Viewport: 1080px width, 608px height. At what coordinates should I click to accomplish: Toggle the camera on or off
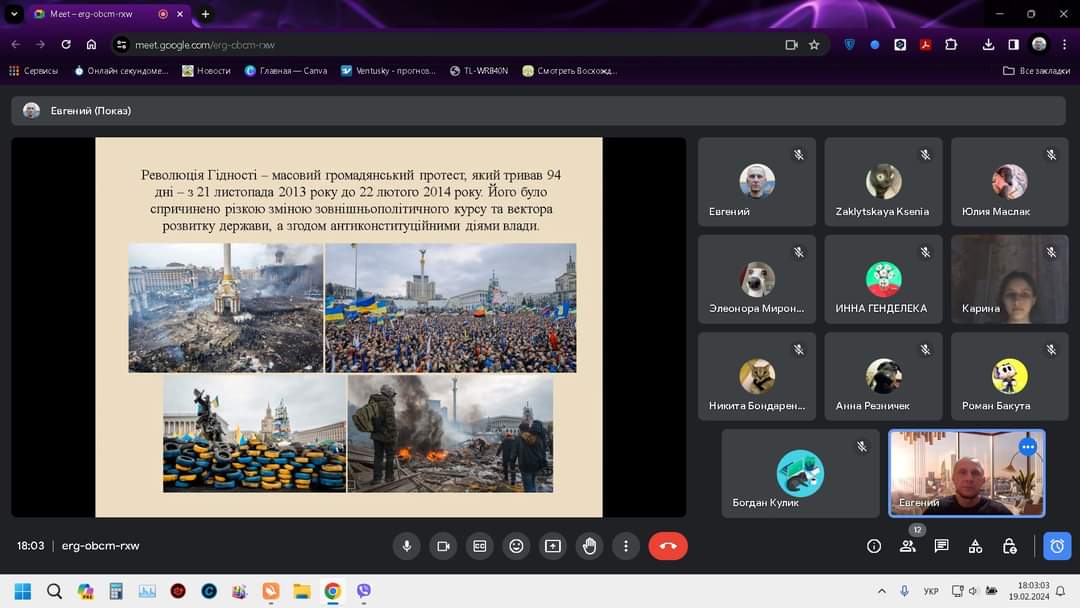click(443, 546)
